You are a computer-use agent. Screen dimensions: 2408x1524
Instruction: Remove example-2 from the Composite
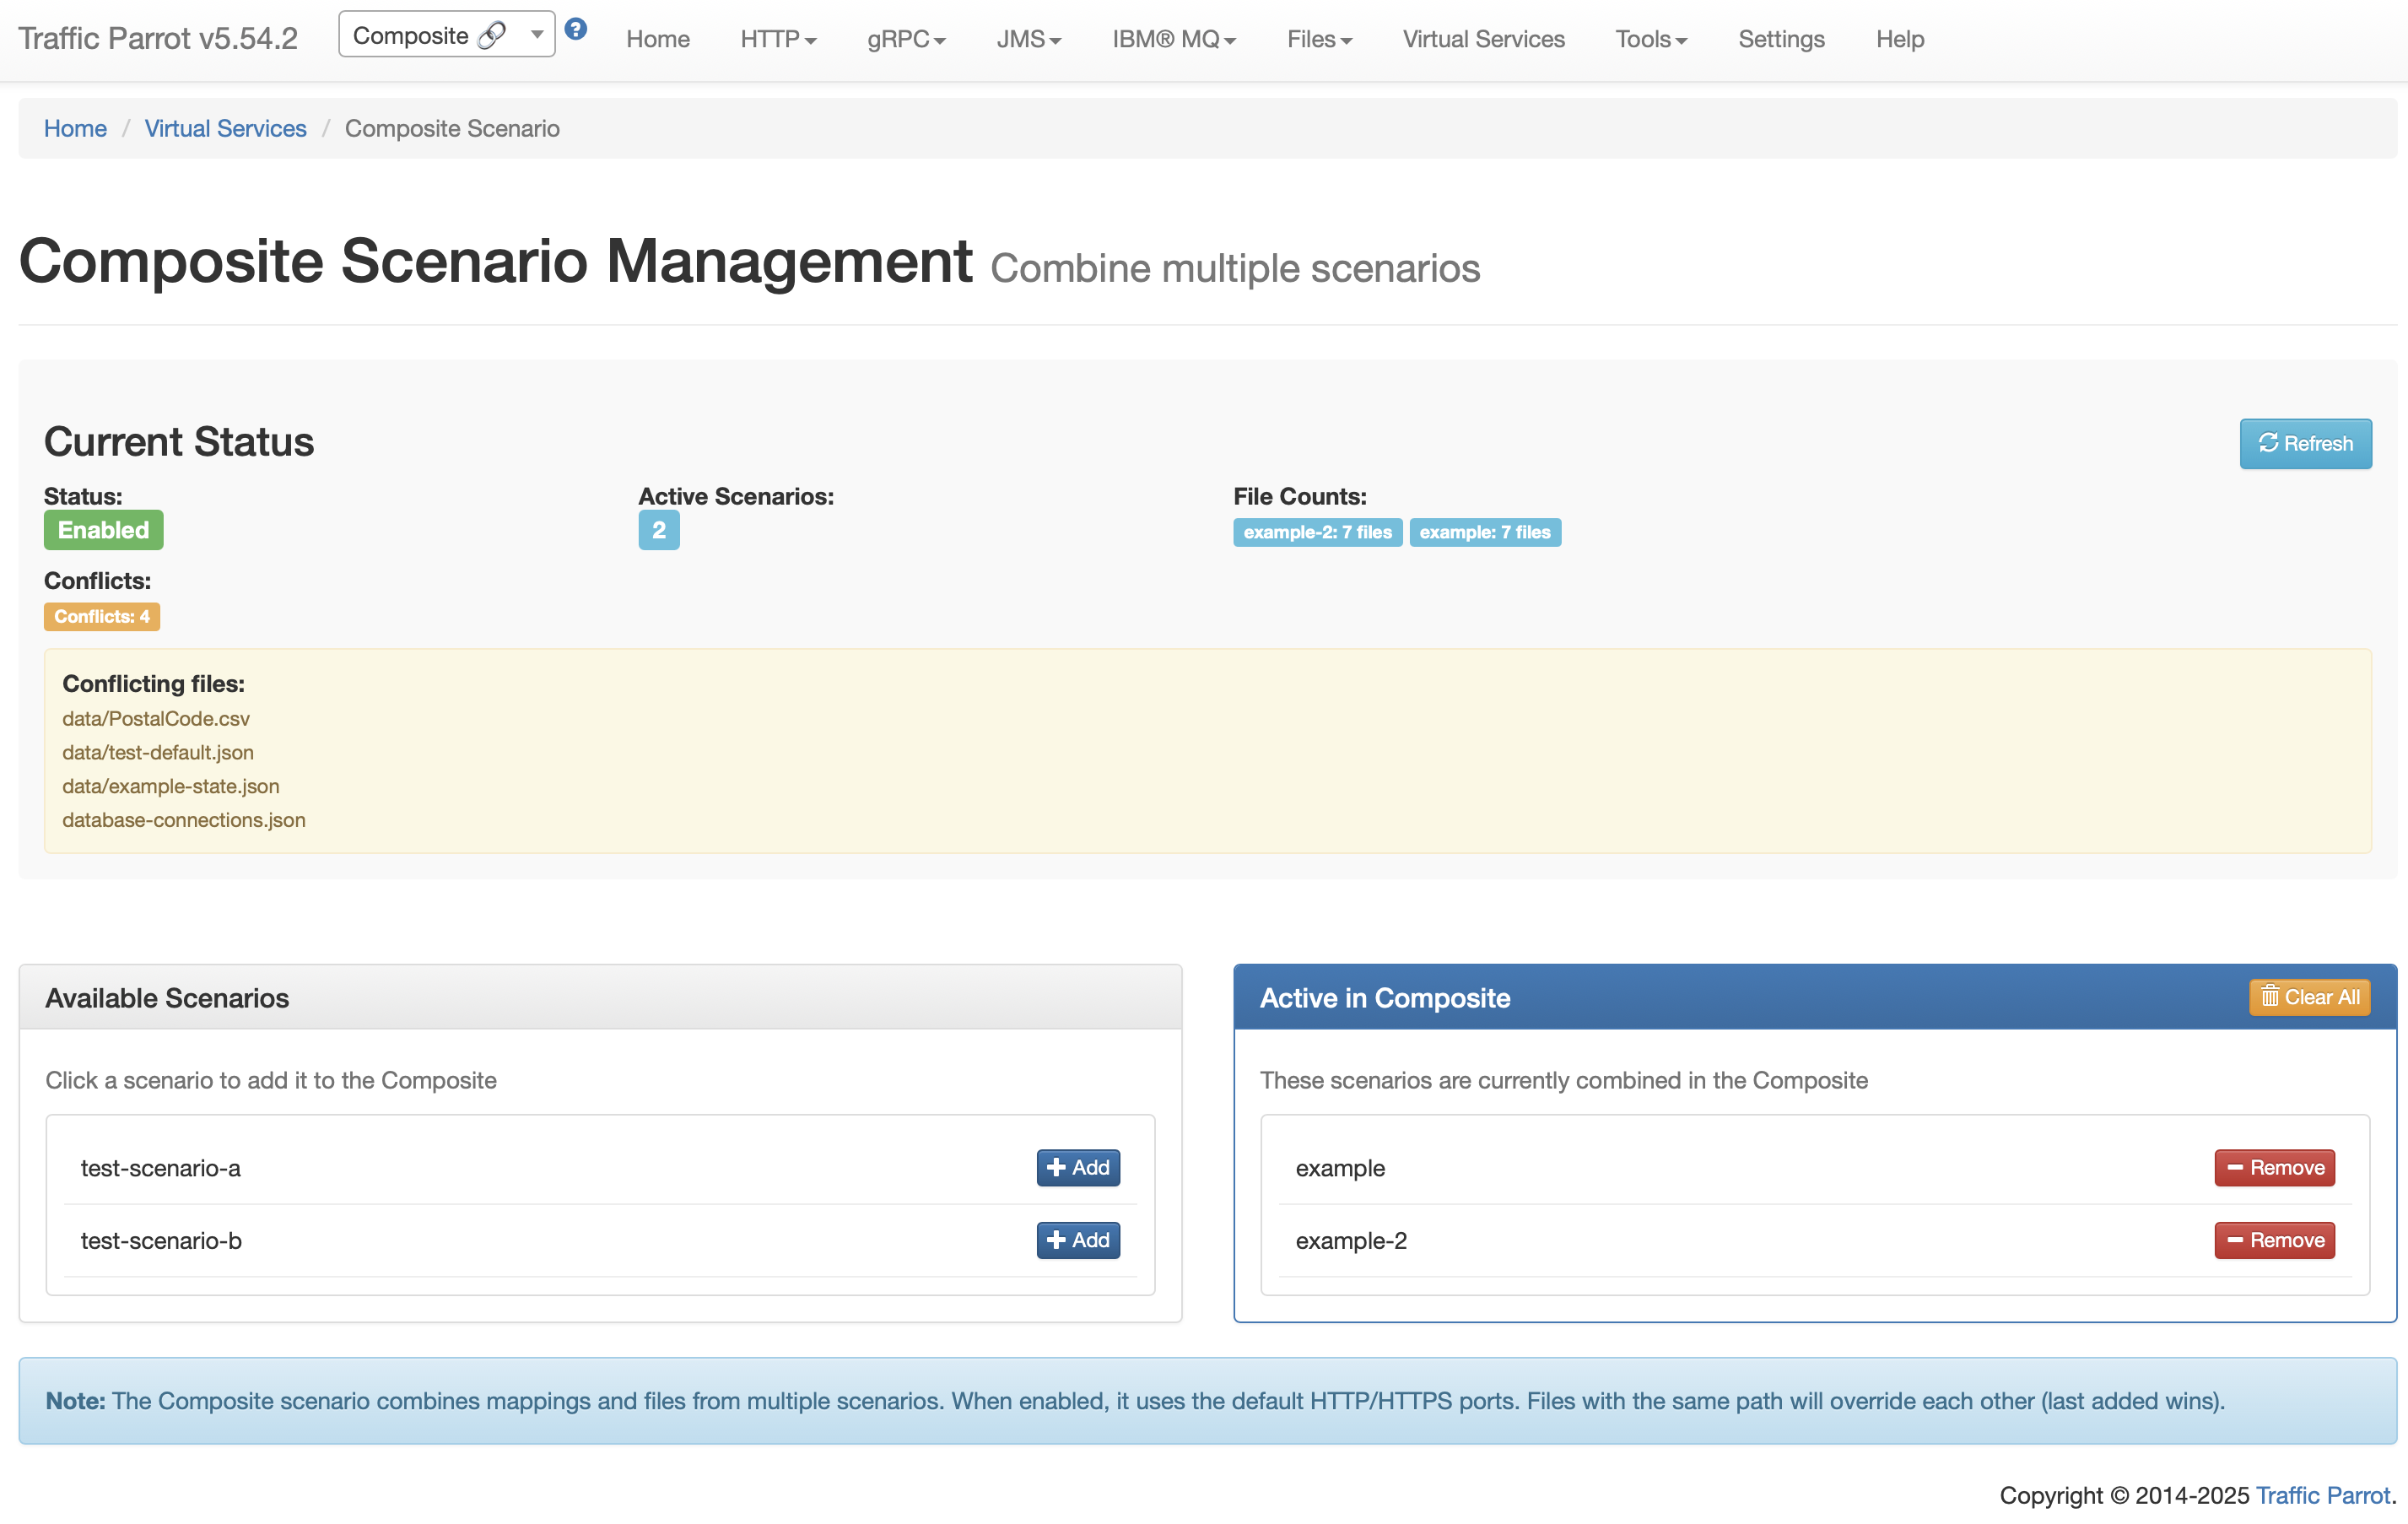[2273, 1240]
